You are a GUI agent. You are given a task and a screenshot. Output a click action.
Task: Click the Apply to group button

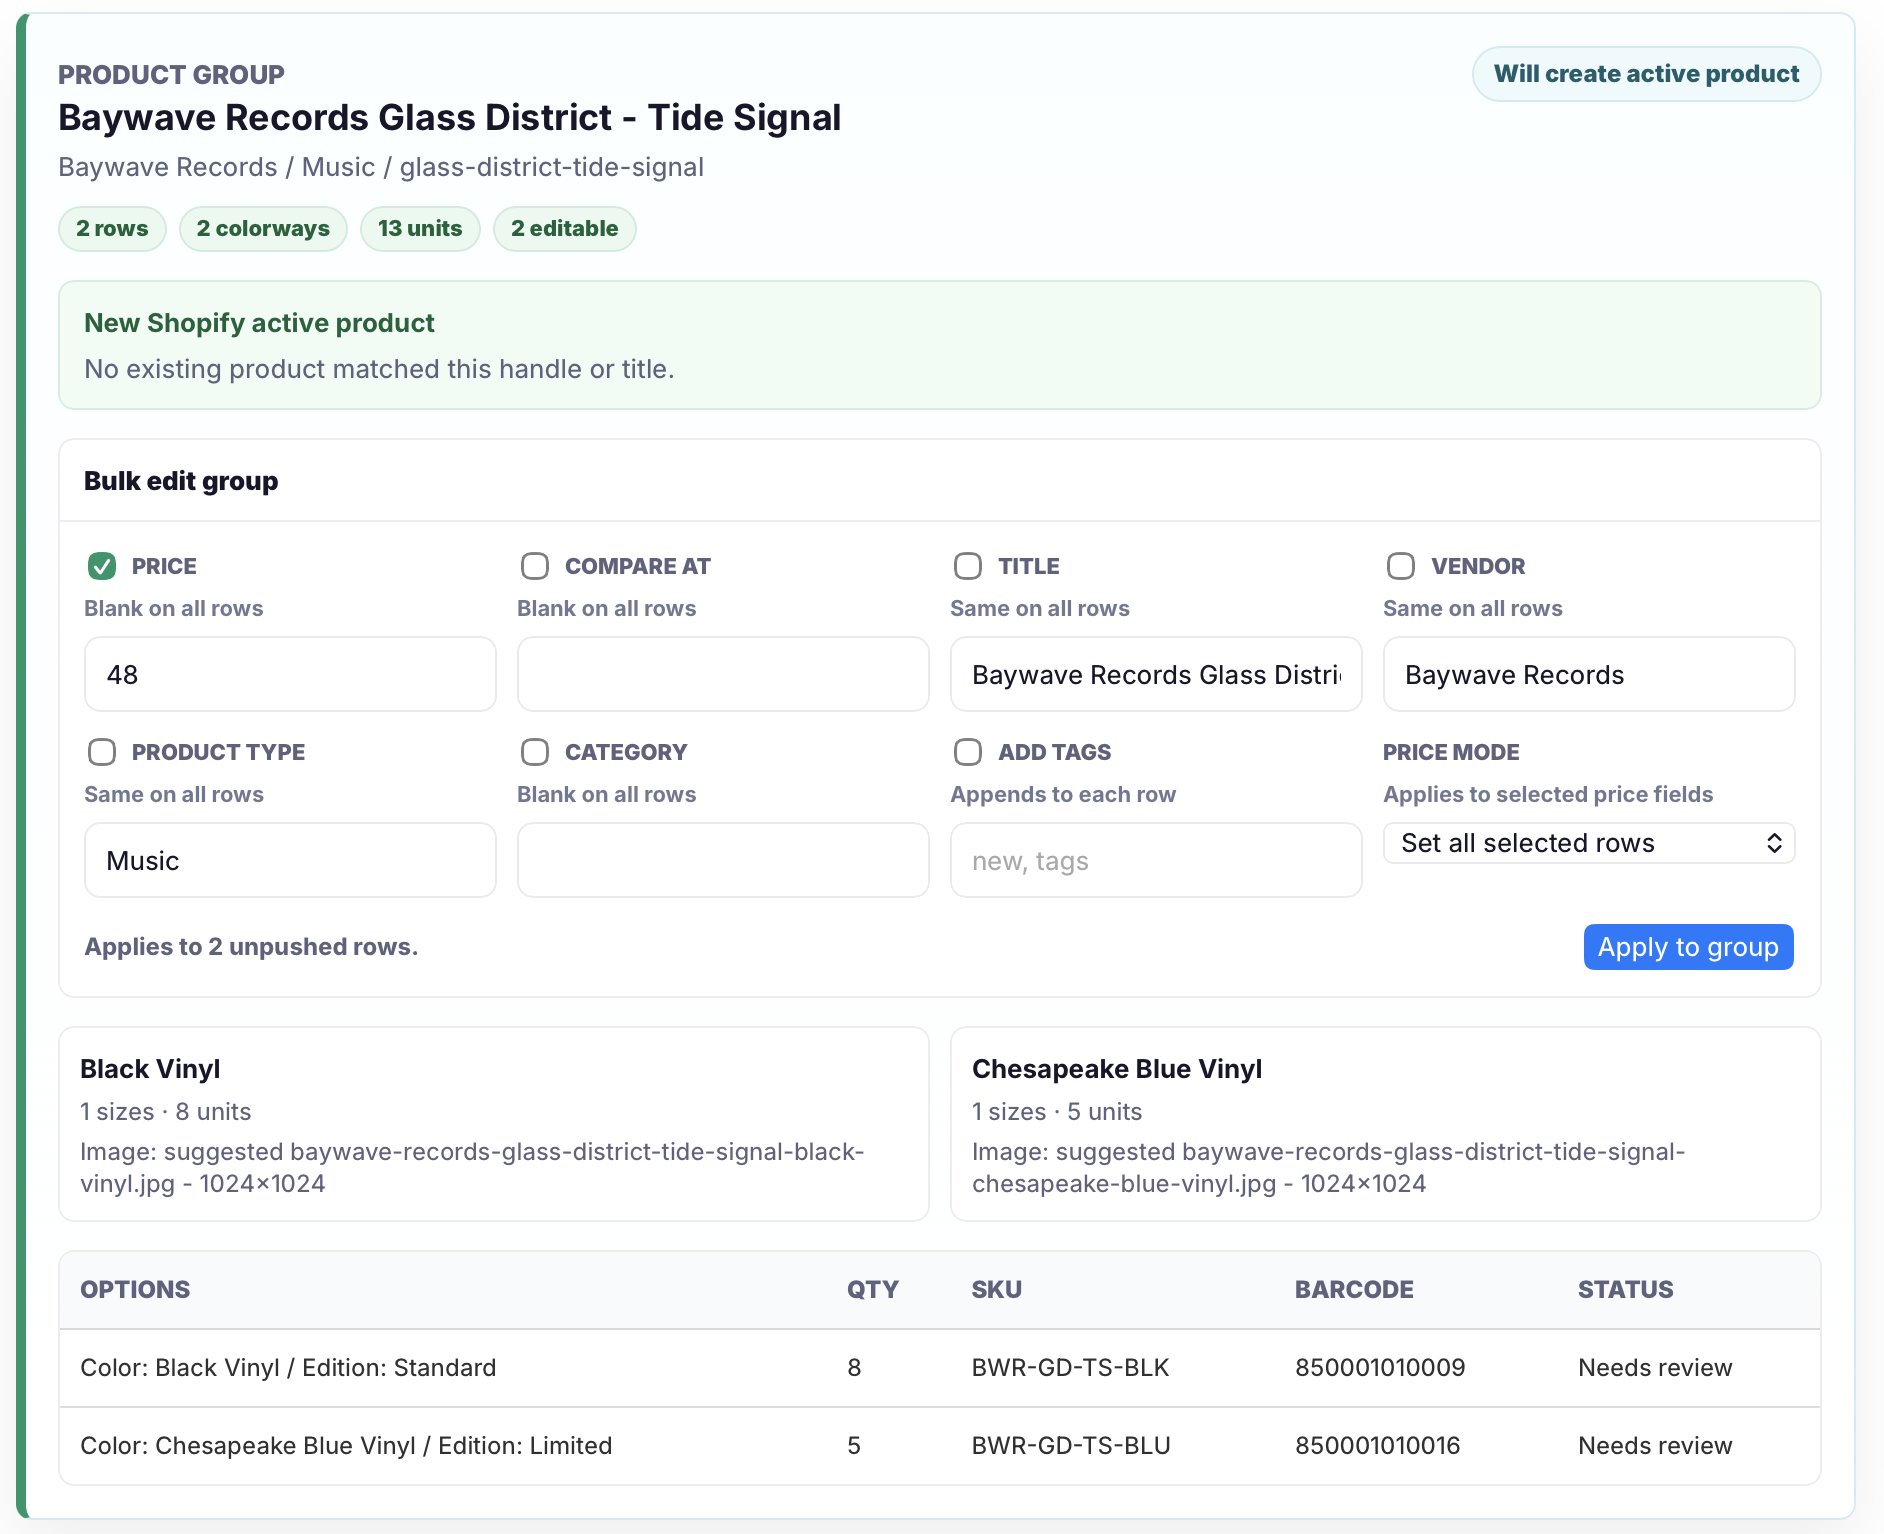pos(1688,947)
